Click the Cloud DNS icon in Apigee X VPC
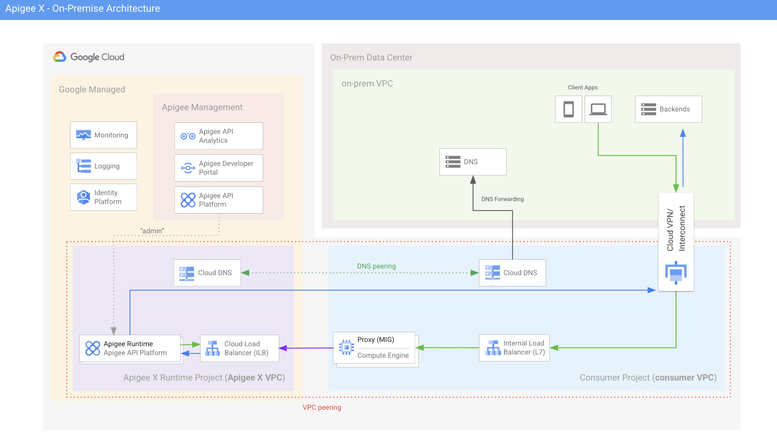The height and width of the screenshot is (437, 777). coord(186,273)
